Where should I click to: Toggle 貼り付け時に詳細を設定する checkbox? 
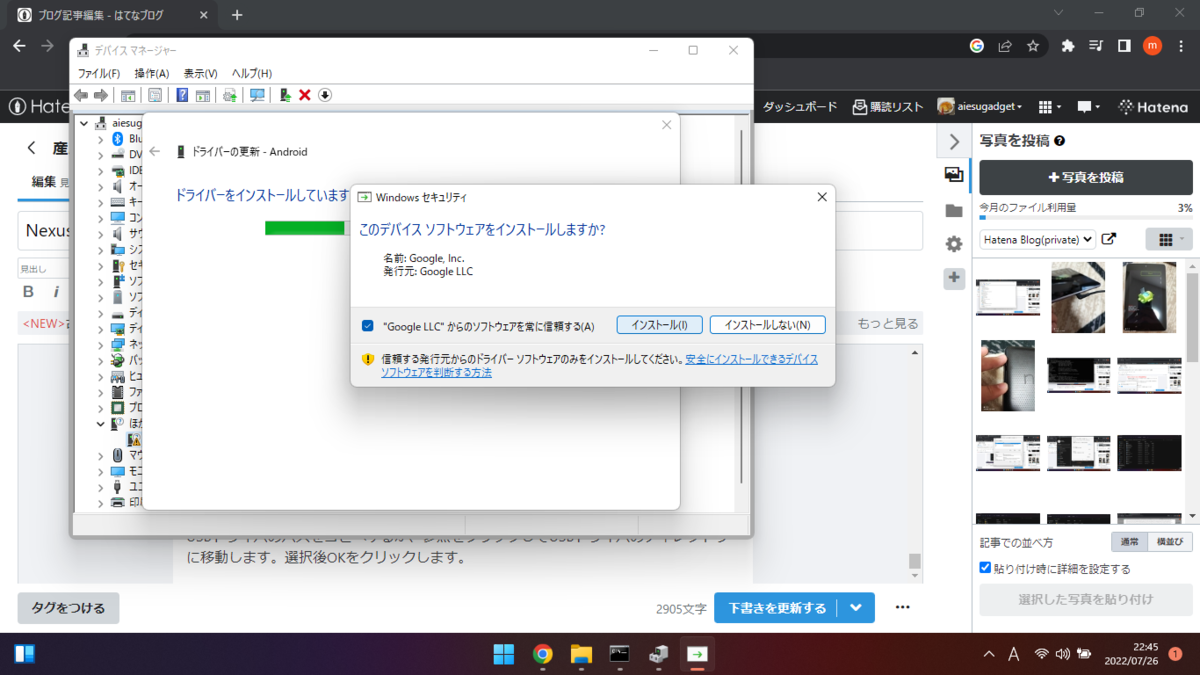[x=985, y=568]
